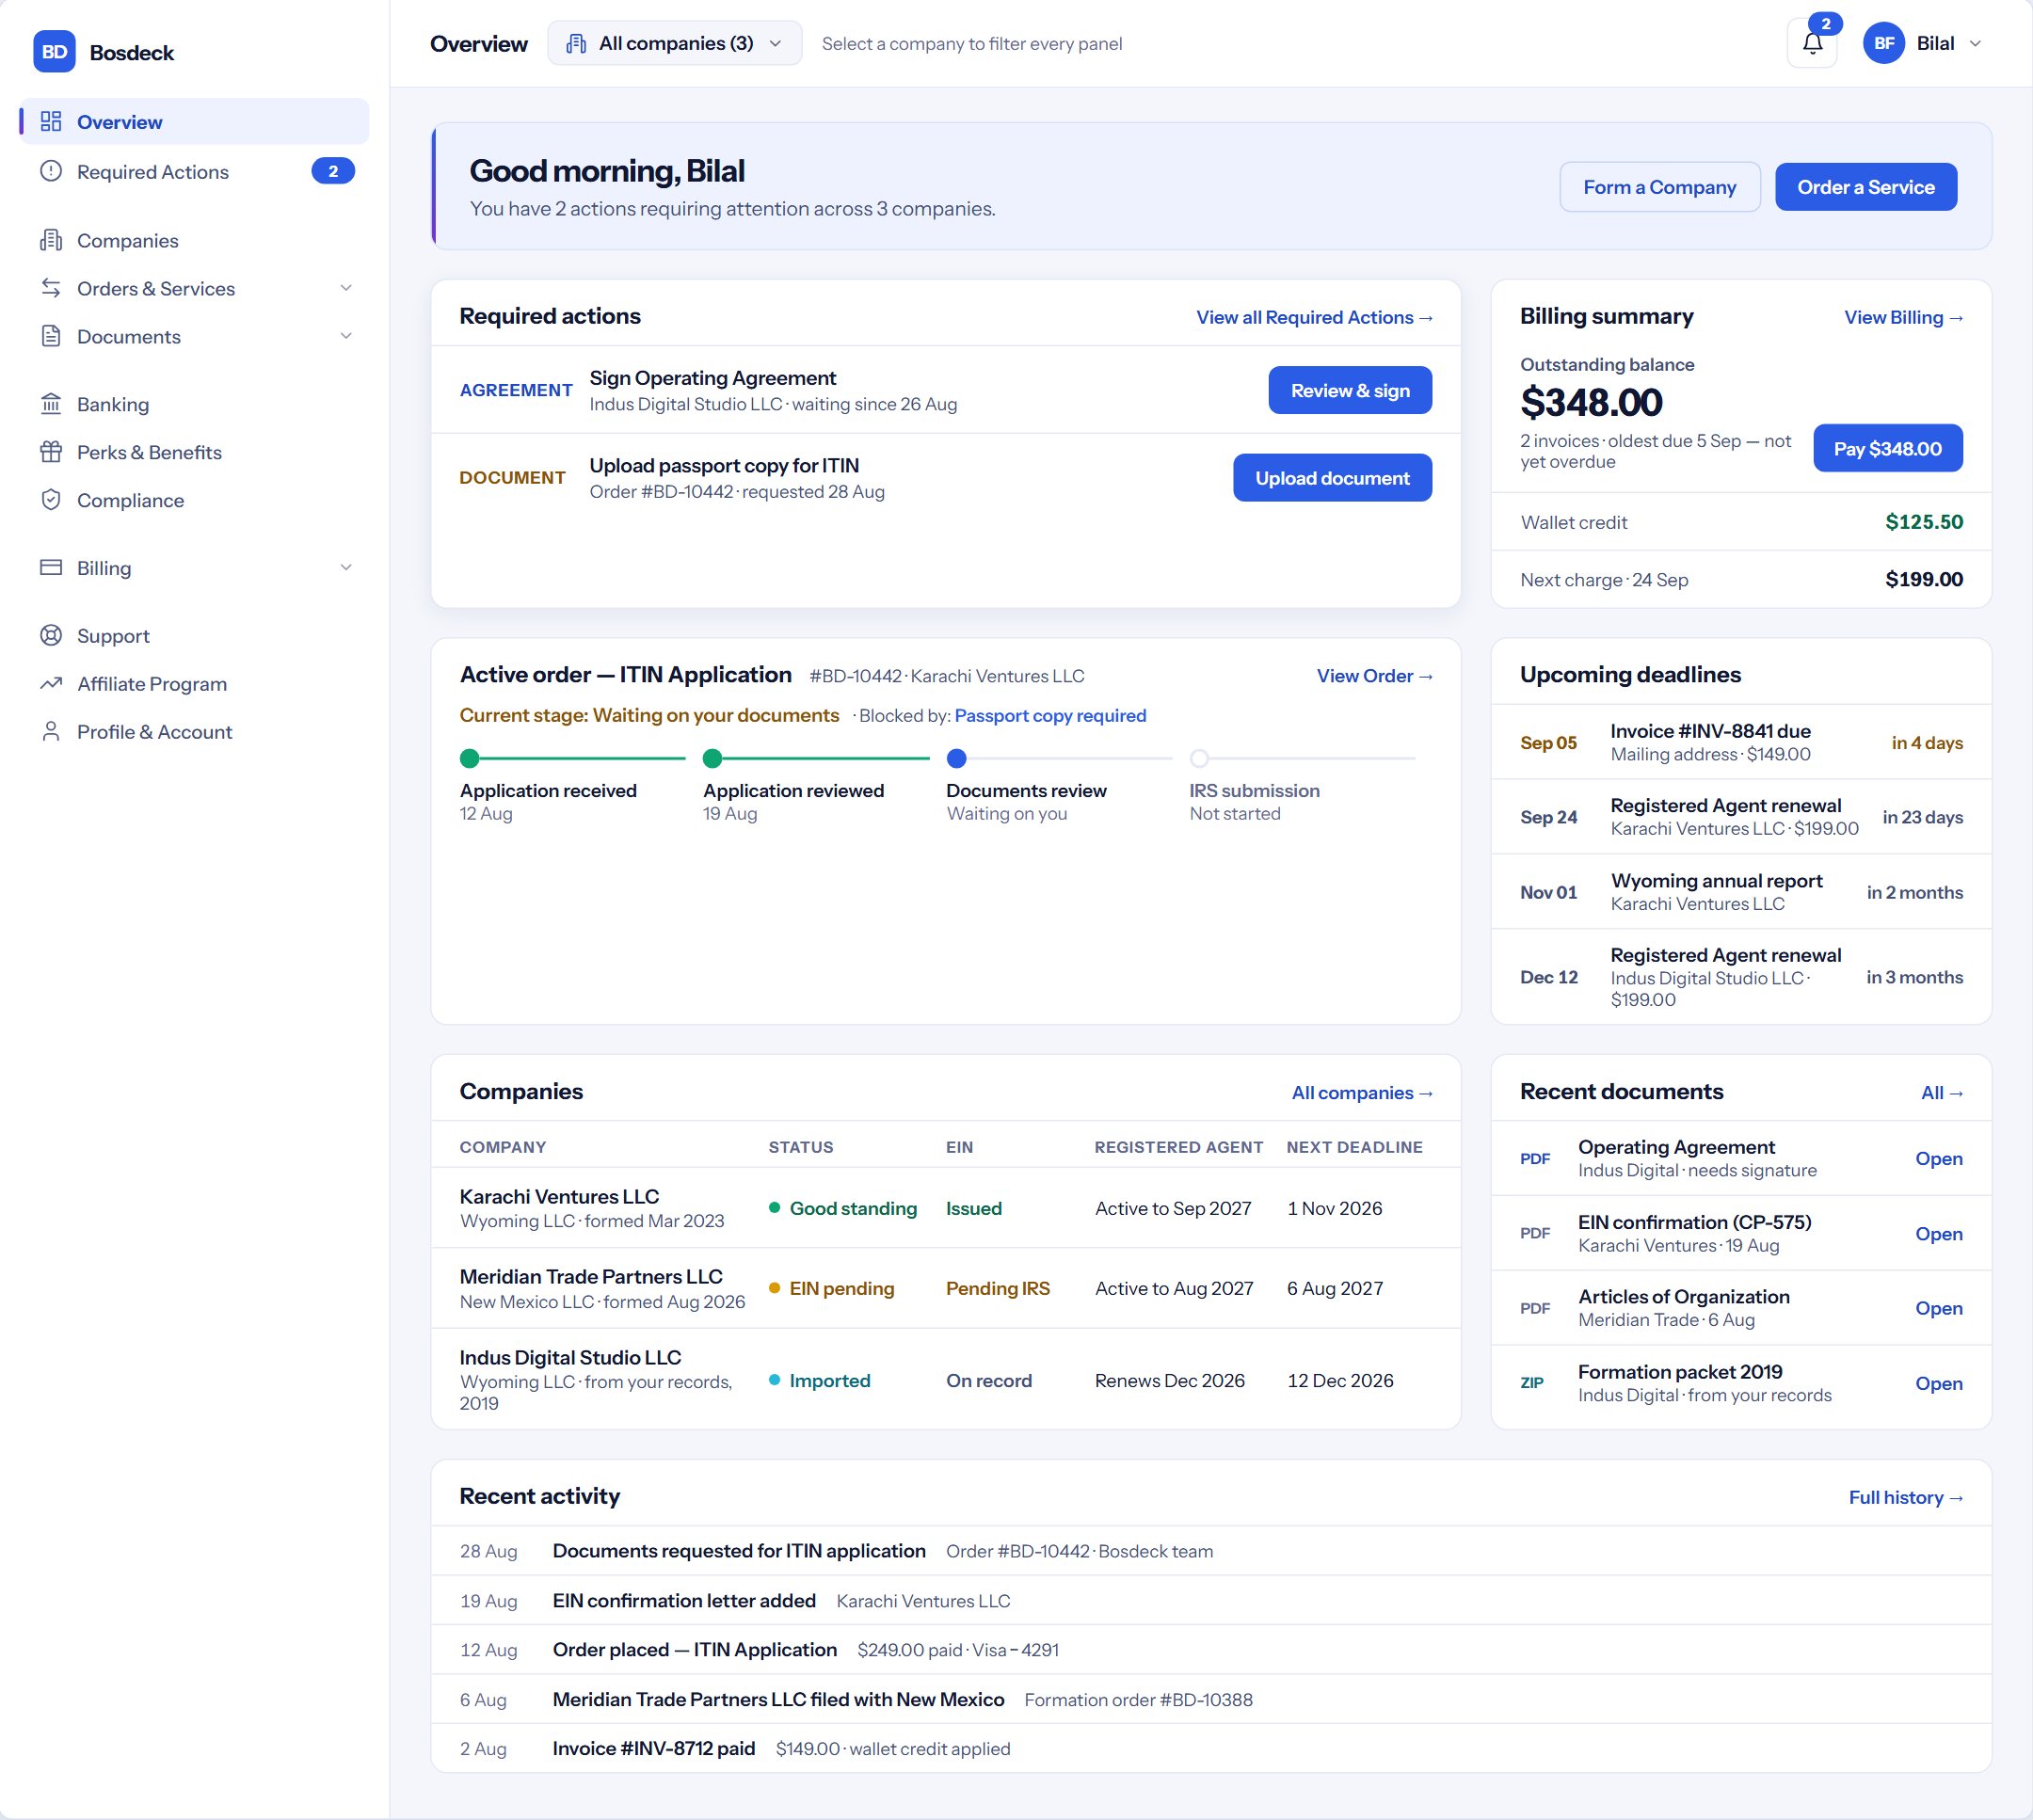2033x1820 pixels.
Task: Click the Sep 05 Invoice #INV-8841 deadline
Action: pos(1741,742)
